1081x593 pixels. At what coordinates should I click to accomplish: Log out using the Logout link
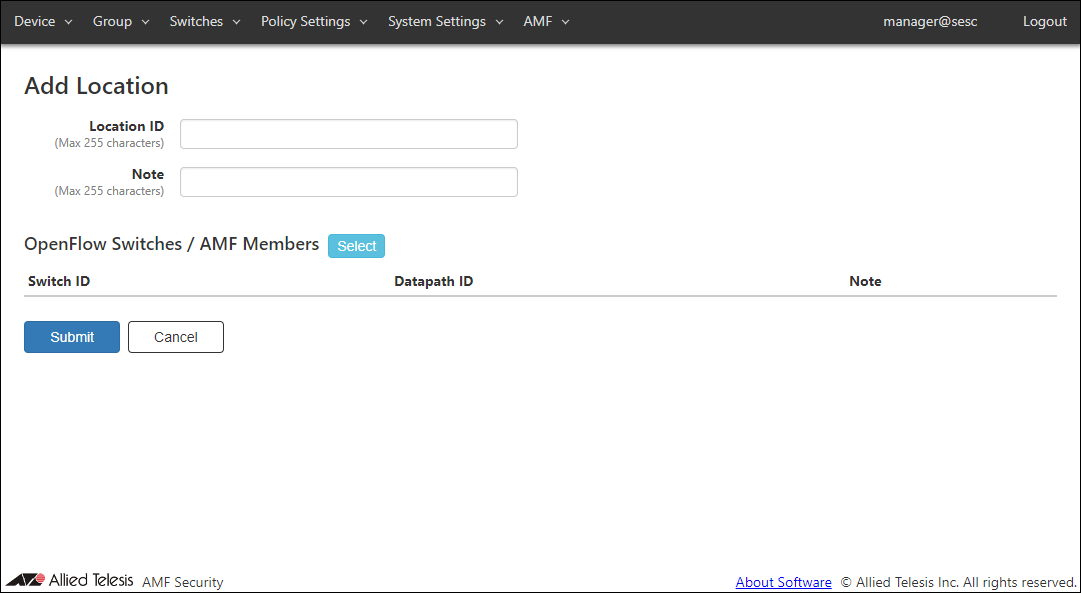point(1044,22)
